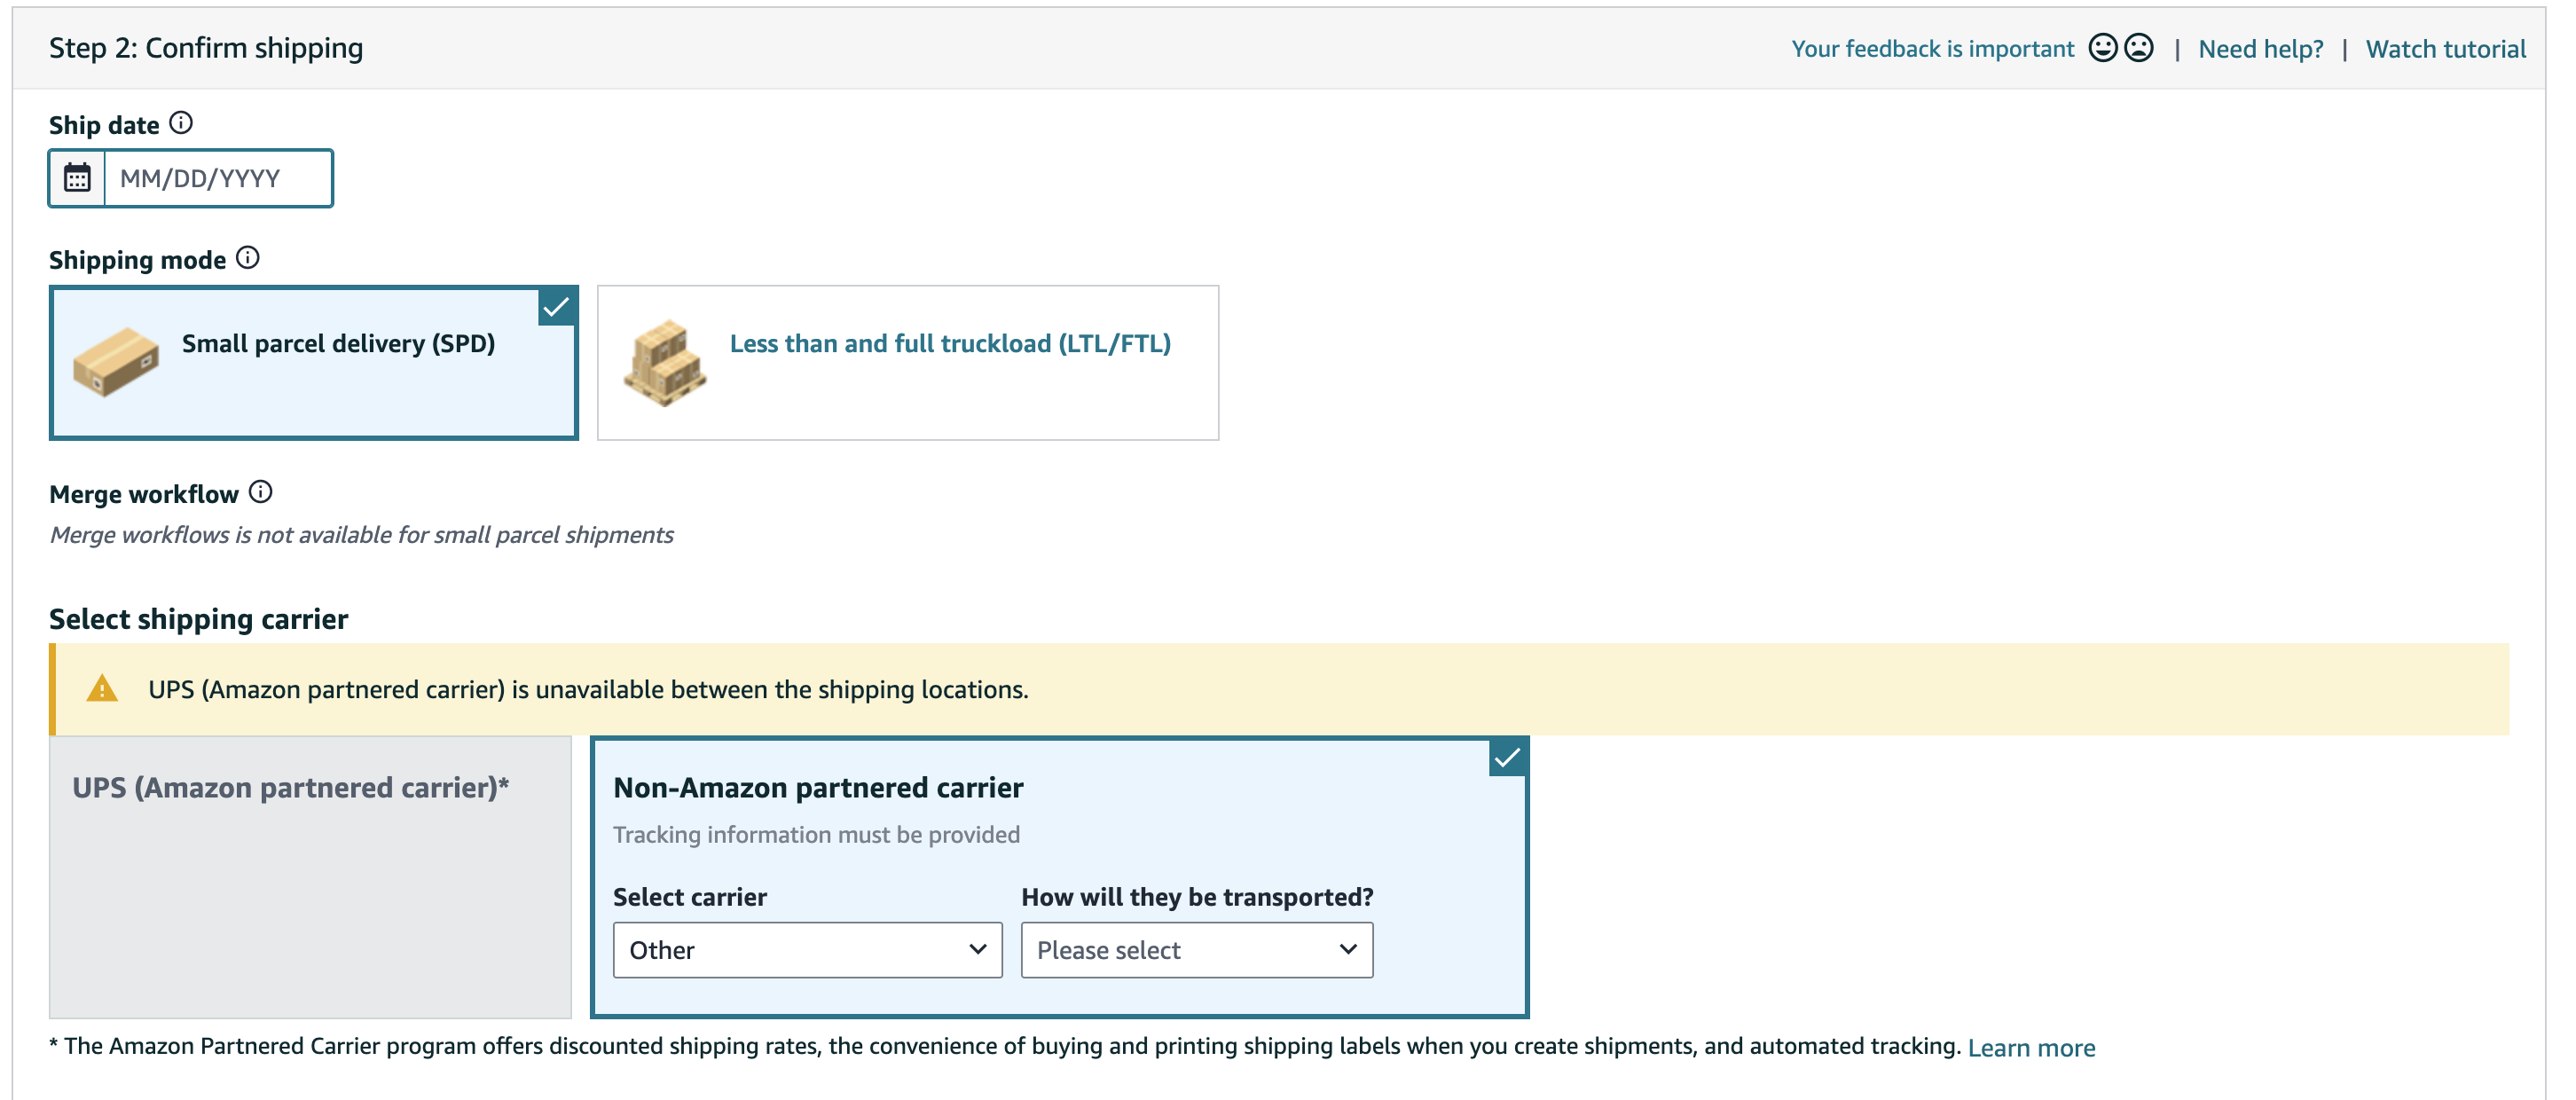
Task: Click the Ship date label
Action: [104, 125]
